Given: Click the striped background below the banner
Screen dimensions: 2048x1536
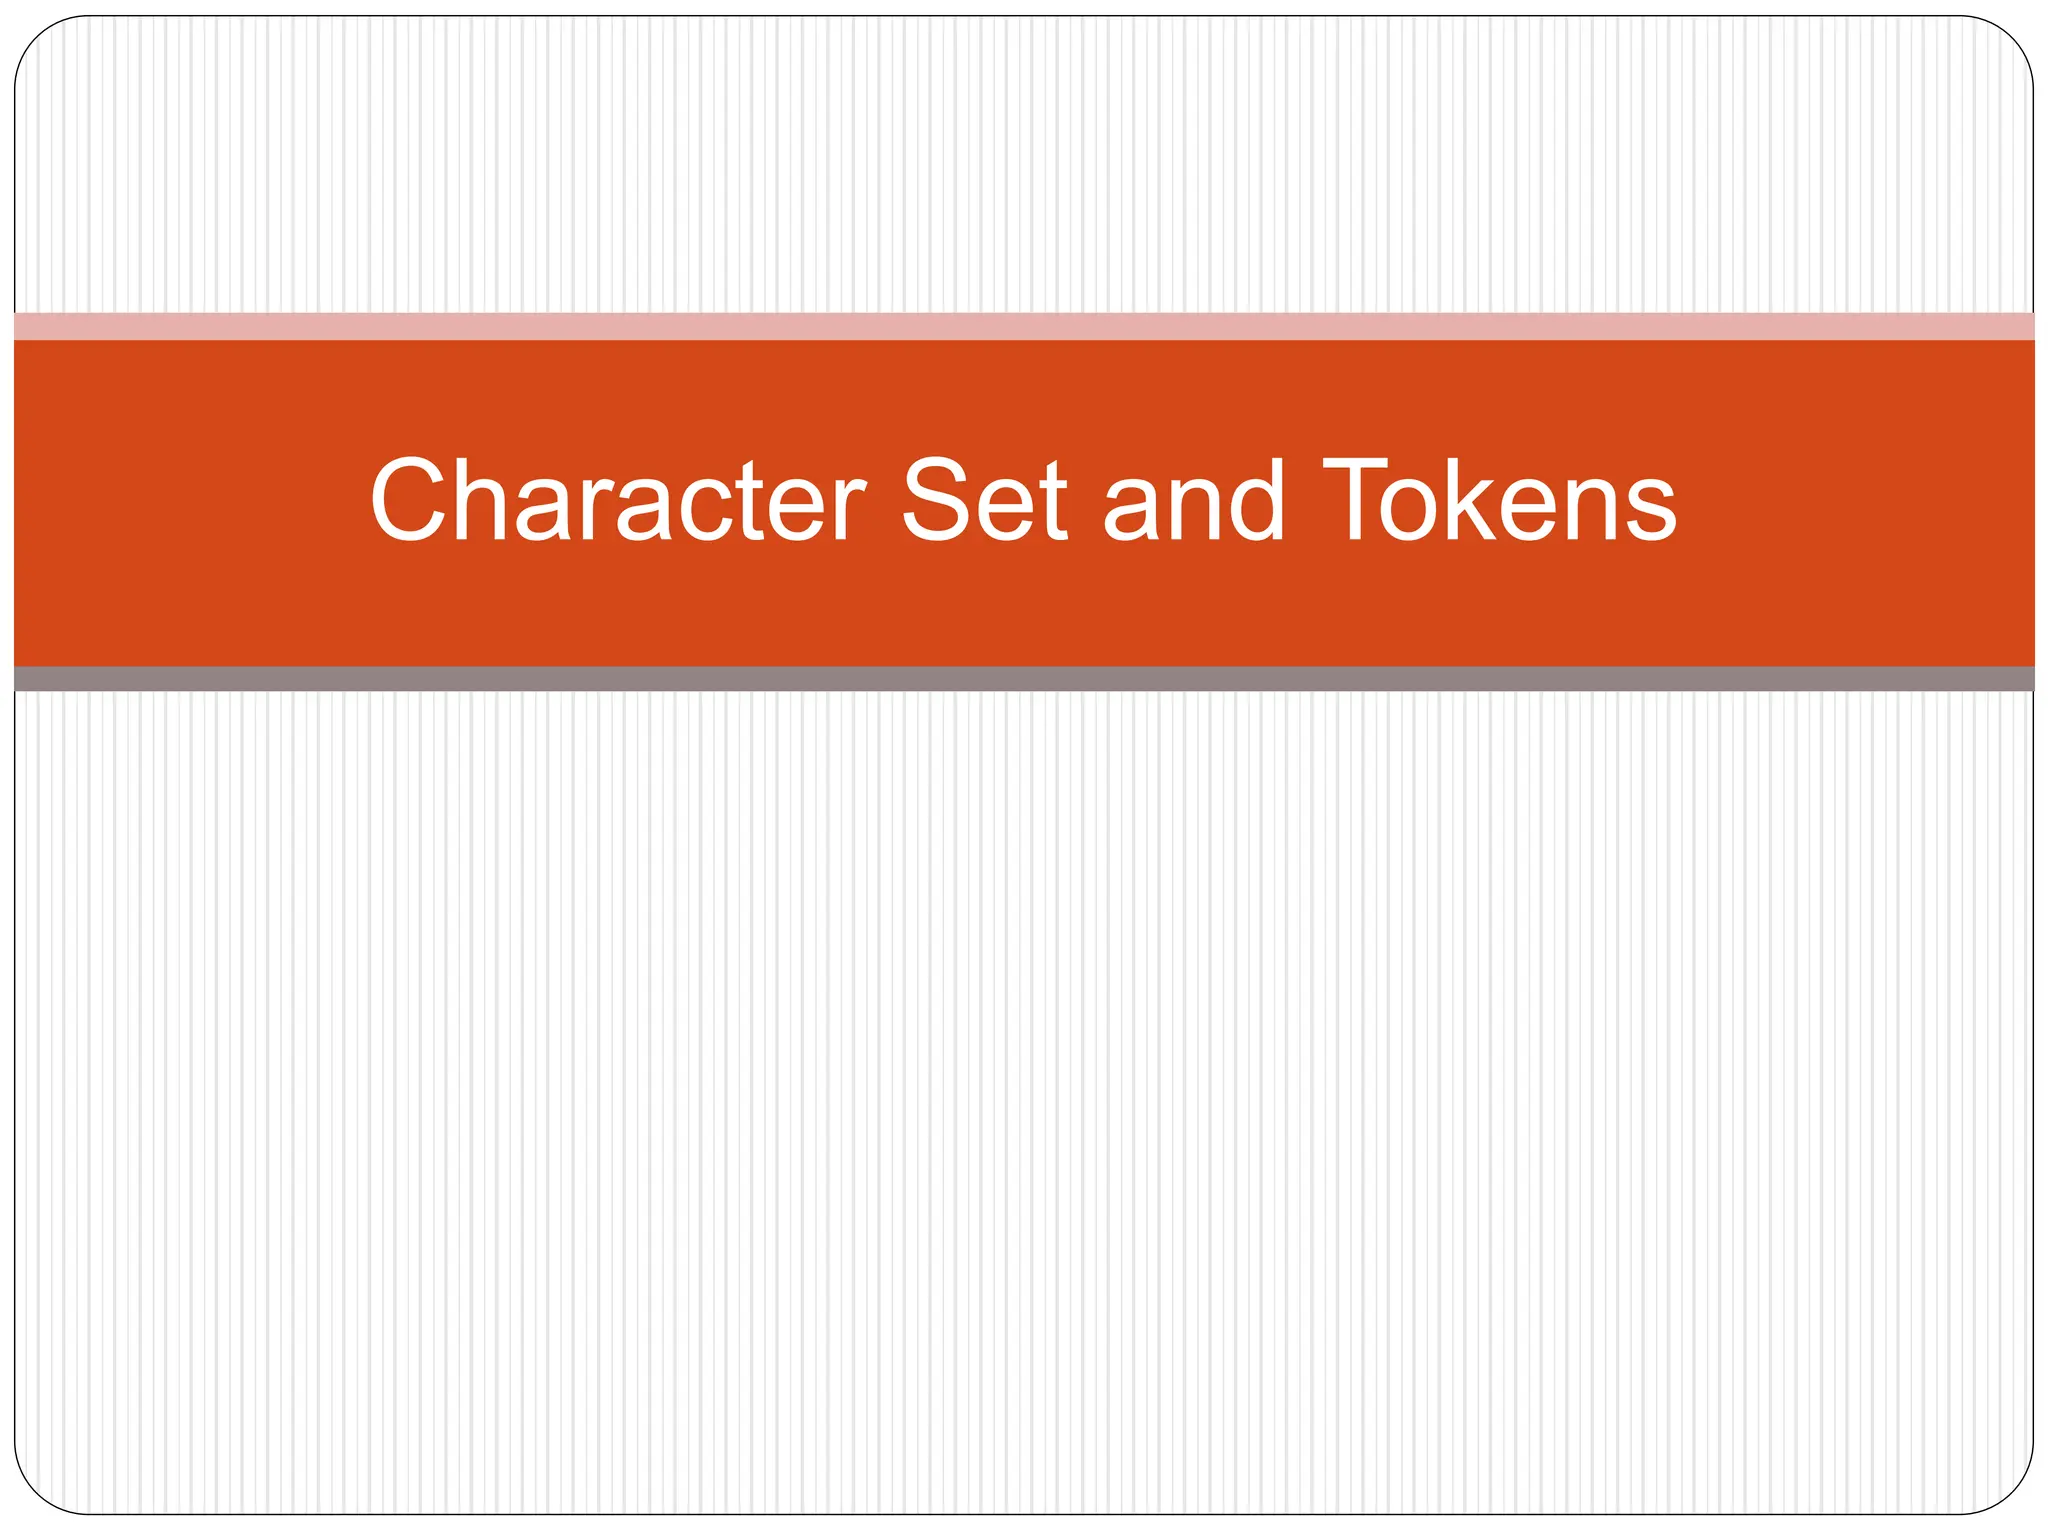Looking at the screenshot, I should 1024,1100.
